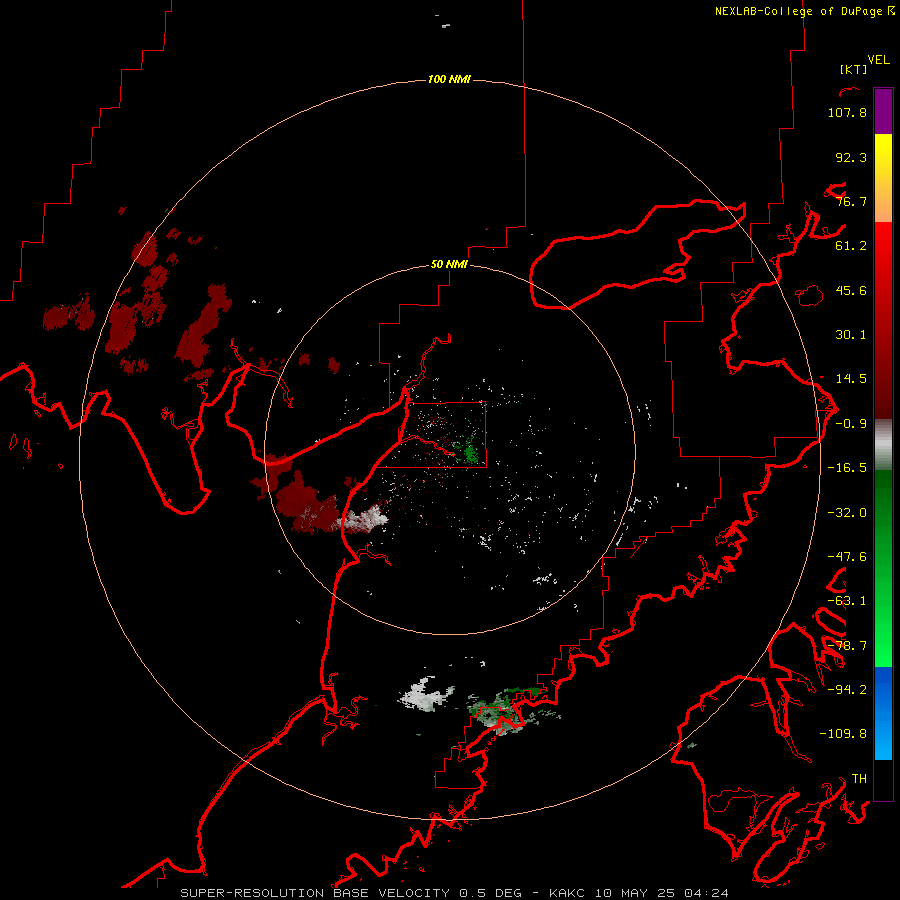This screenshot has height=900, width=900.
Task: Click the 14.5 velocity scale value
Action: tap(851, 379)
